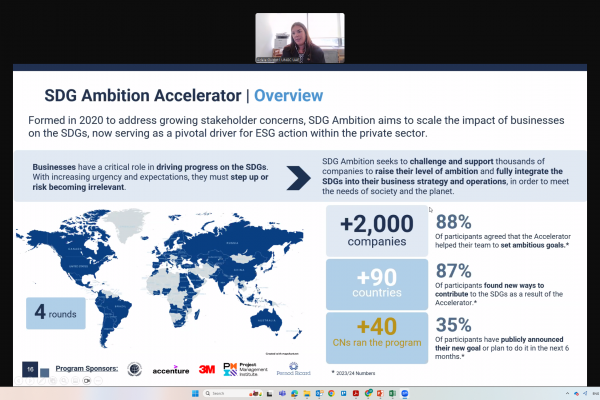Image resolution: width=600 pixels, height=400 pixels.
Task: Toggle subtitles in the slideshow controls
Action: tap(75, 380)
